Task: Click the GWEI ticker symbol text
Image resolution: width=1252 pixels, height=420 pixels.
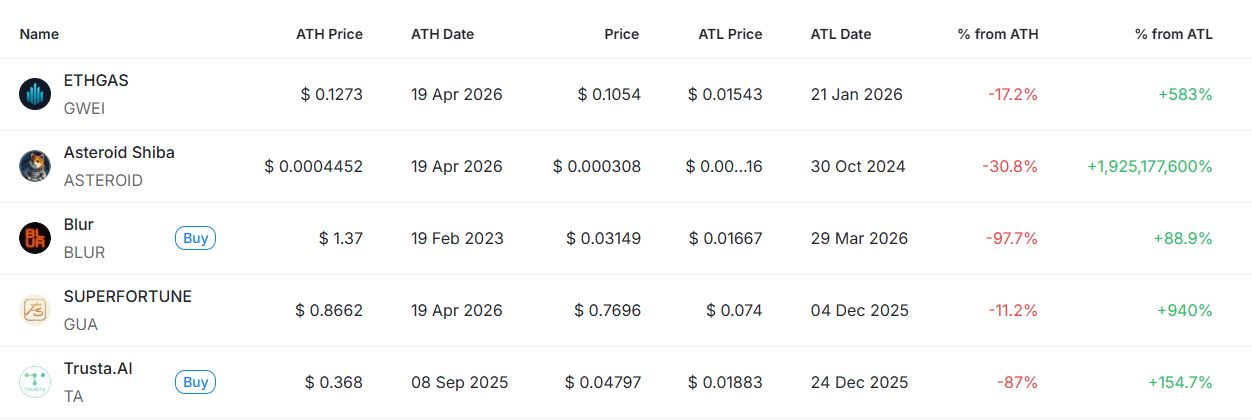Action: click(x=84, y=108)
